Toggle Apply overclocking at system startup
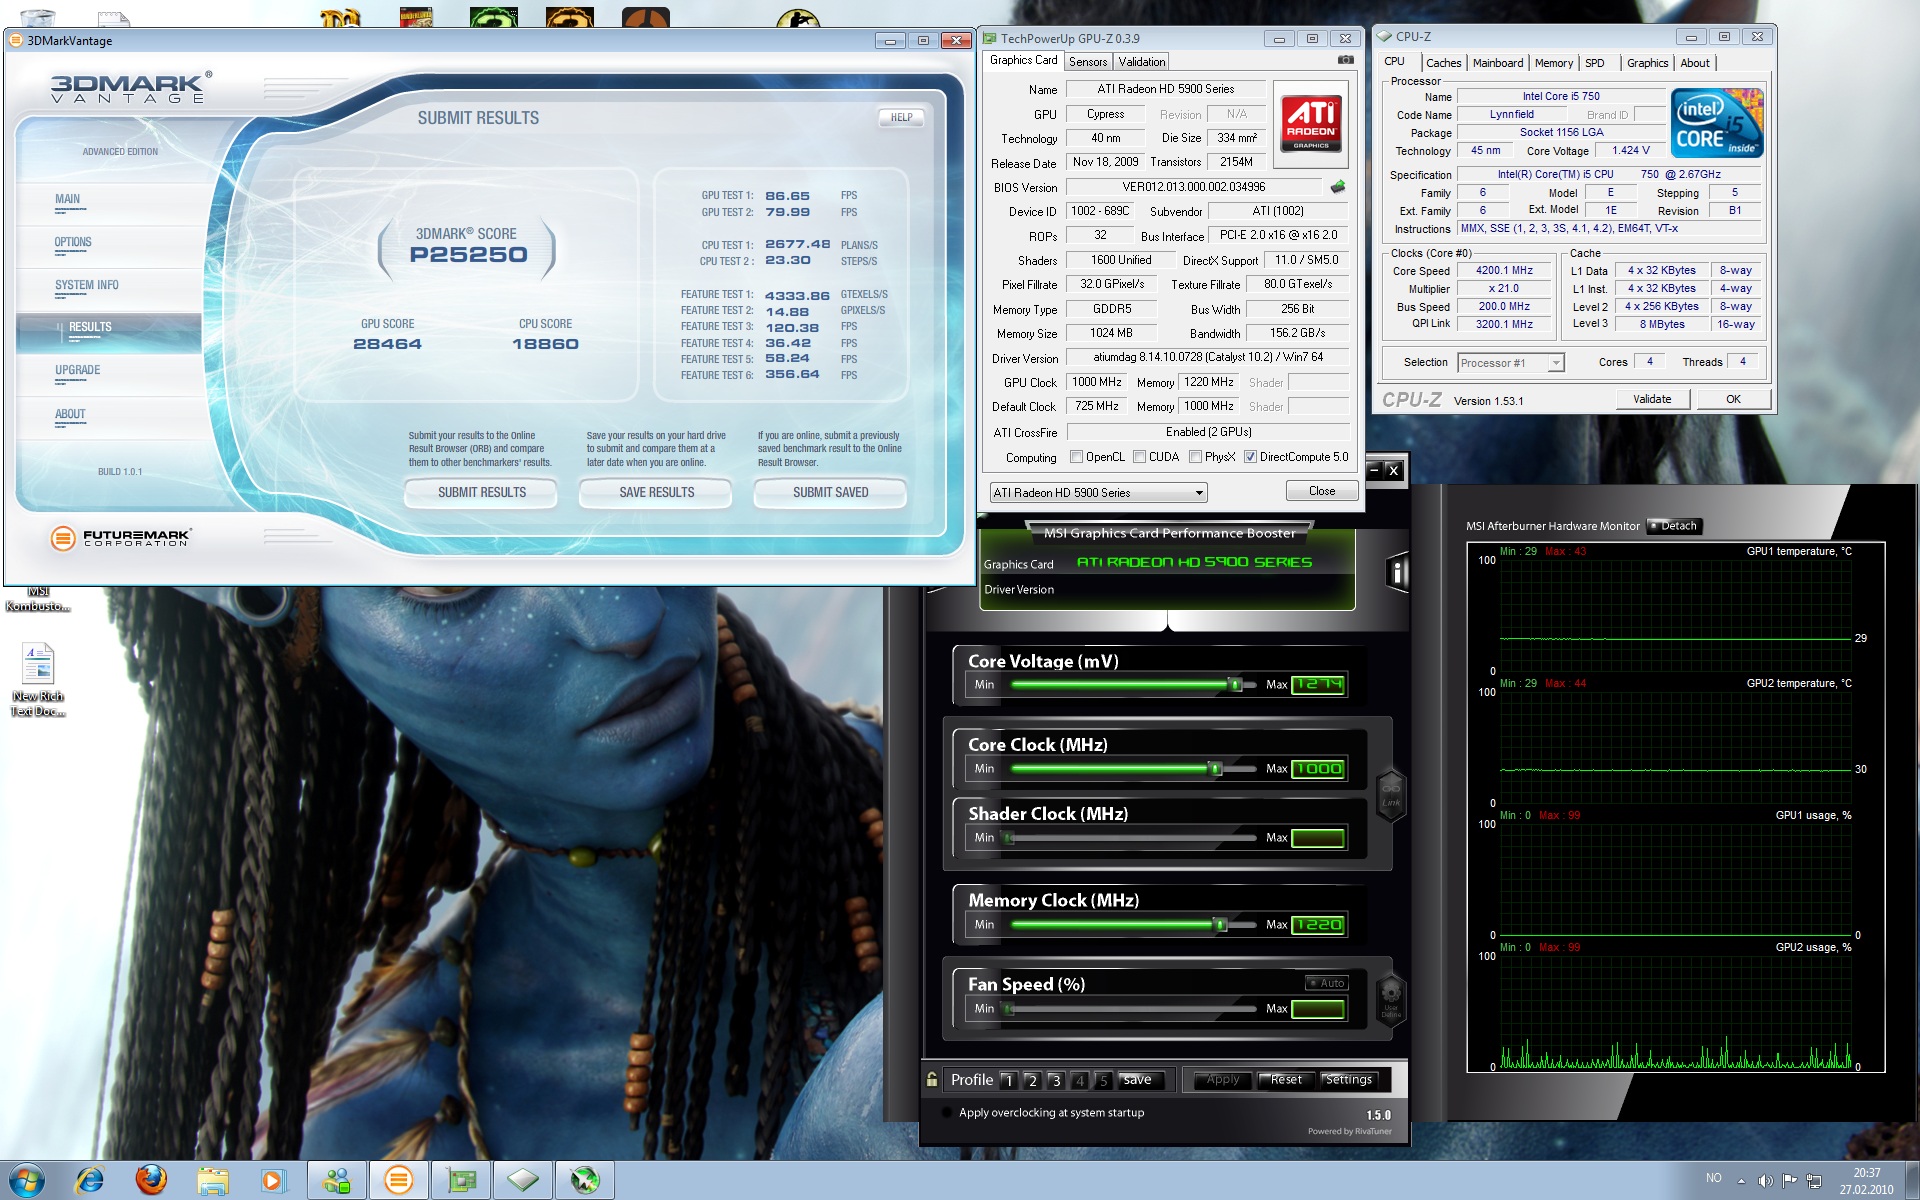The height and width of the screenshot is (1200, 1920). (x=947, y=1112)
